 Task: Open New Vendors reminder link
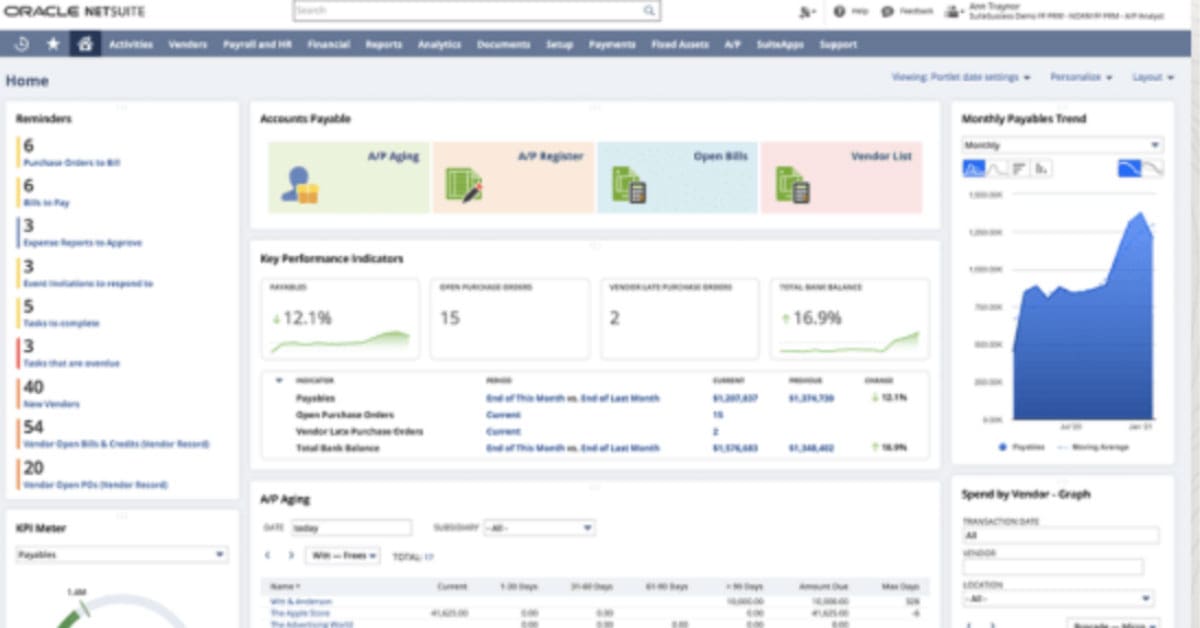coord(51,404)
